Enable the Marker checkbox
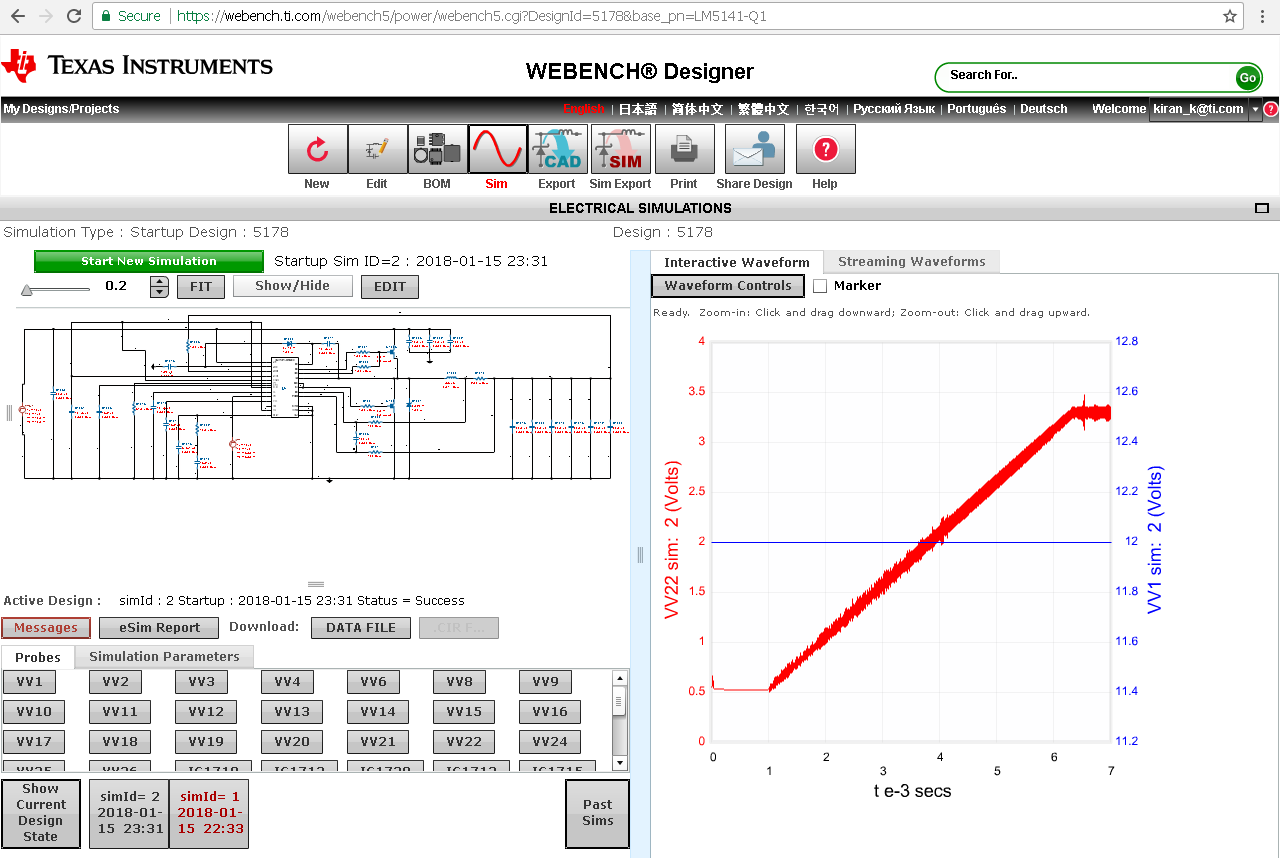Viewport: 1280px width, 858px height. pos(820,286)
